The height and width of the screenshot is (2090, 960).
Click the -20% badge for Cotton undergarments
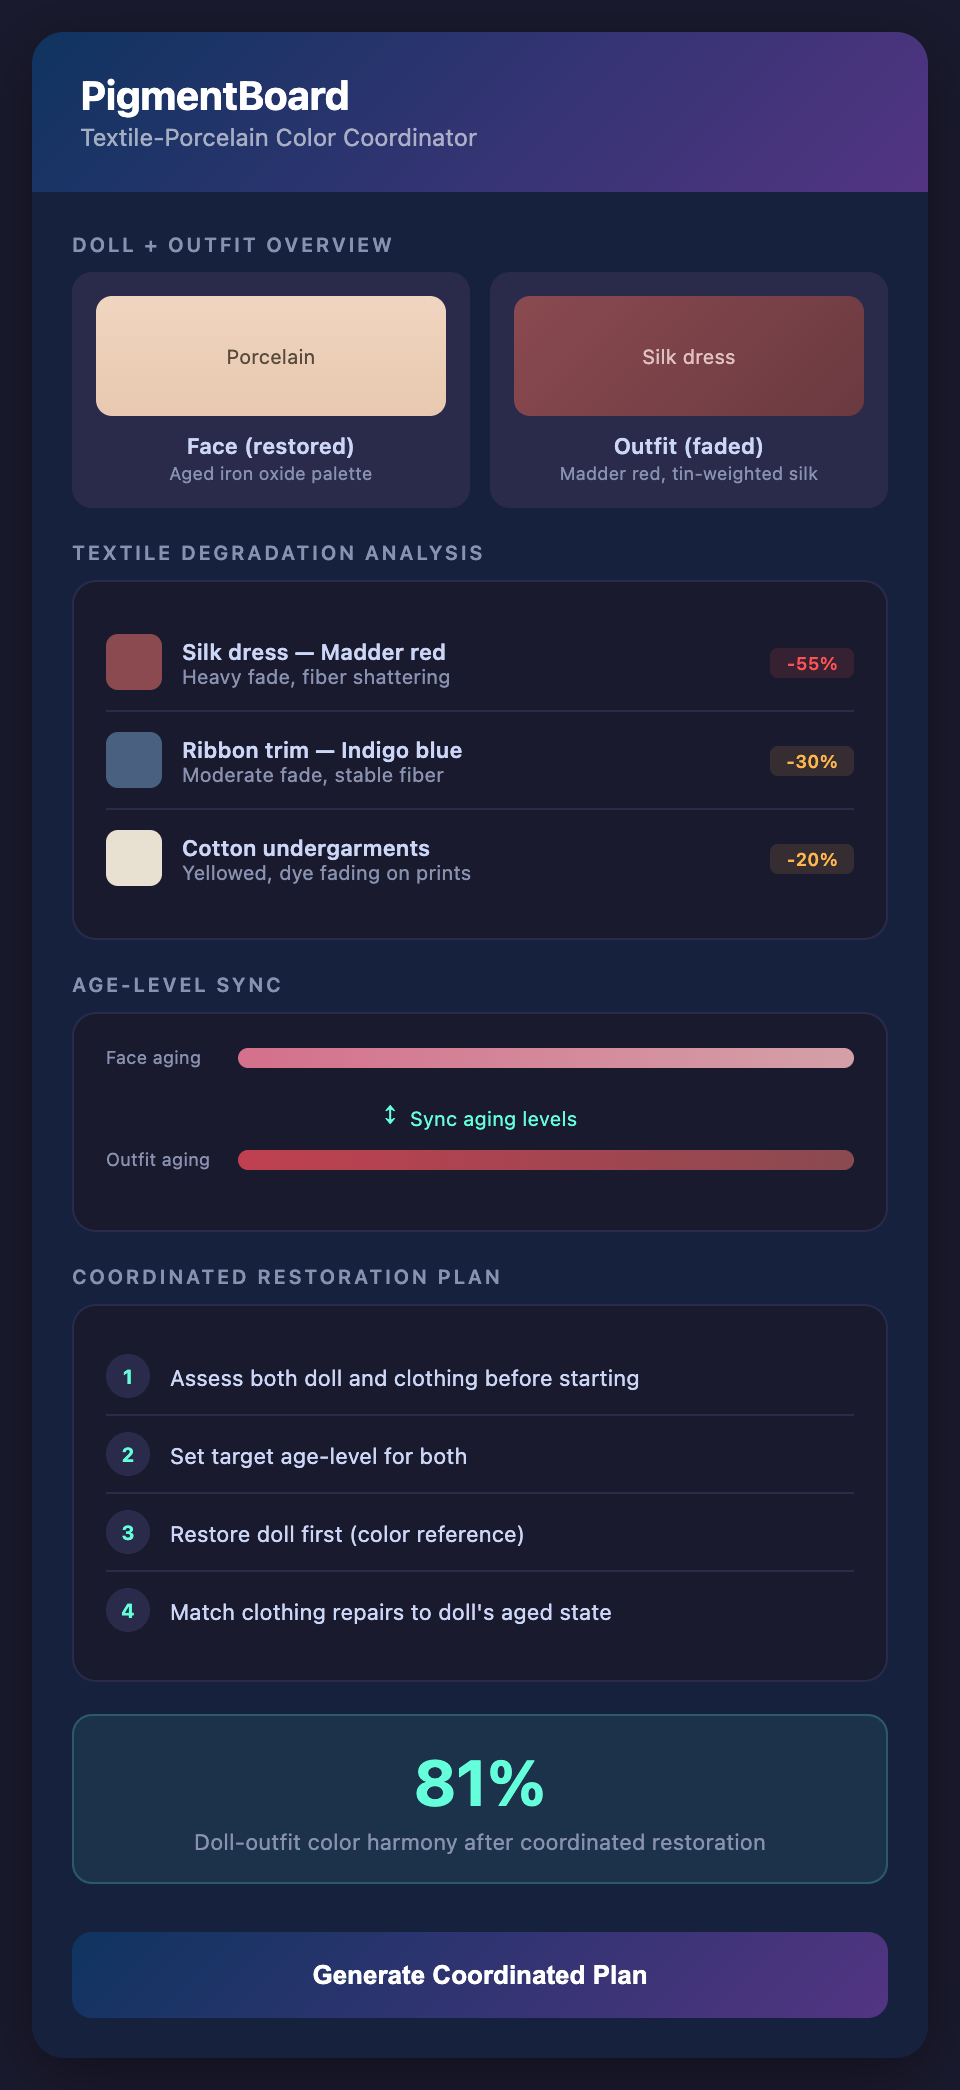tap(811, 858)
